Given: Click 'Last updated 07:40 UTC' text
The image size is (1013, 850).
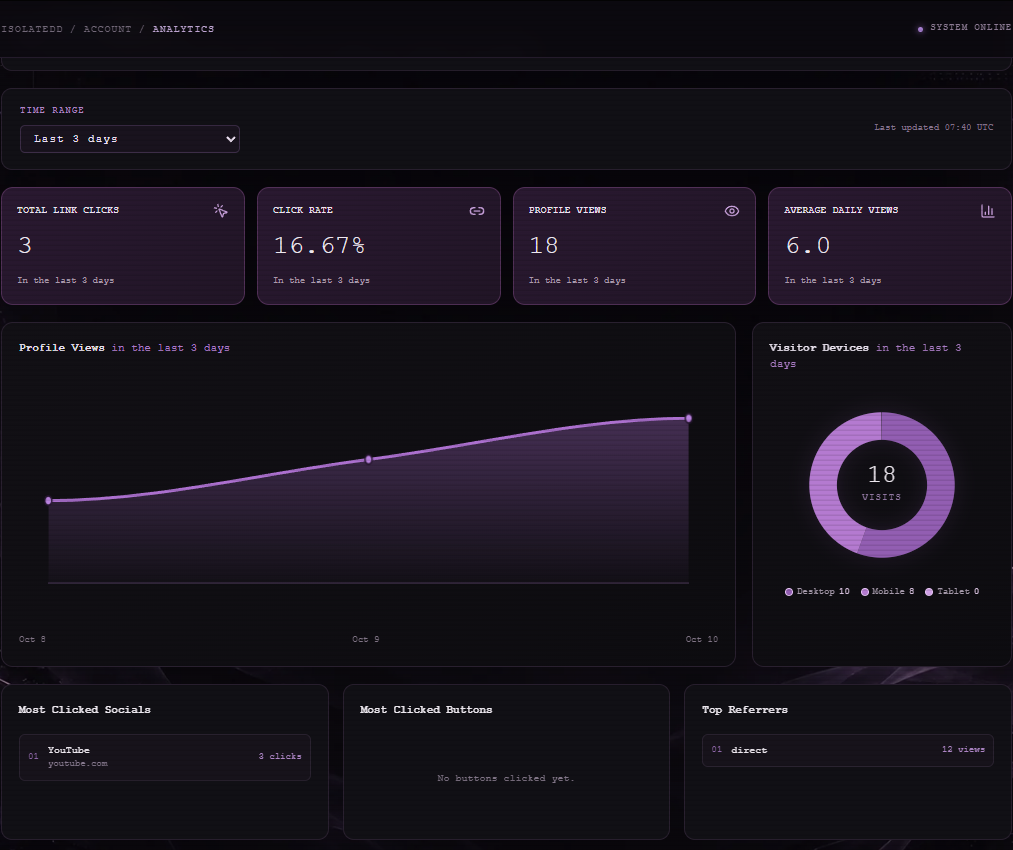Looking at the screenshot, I should tap(934, 127).
